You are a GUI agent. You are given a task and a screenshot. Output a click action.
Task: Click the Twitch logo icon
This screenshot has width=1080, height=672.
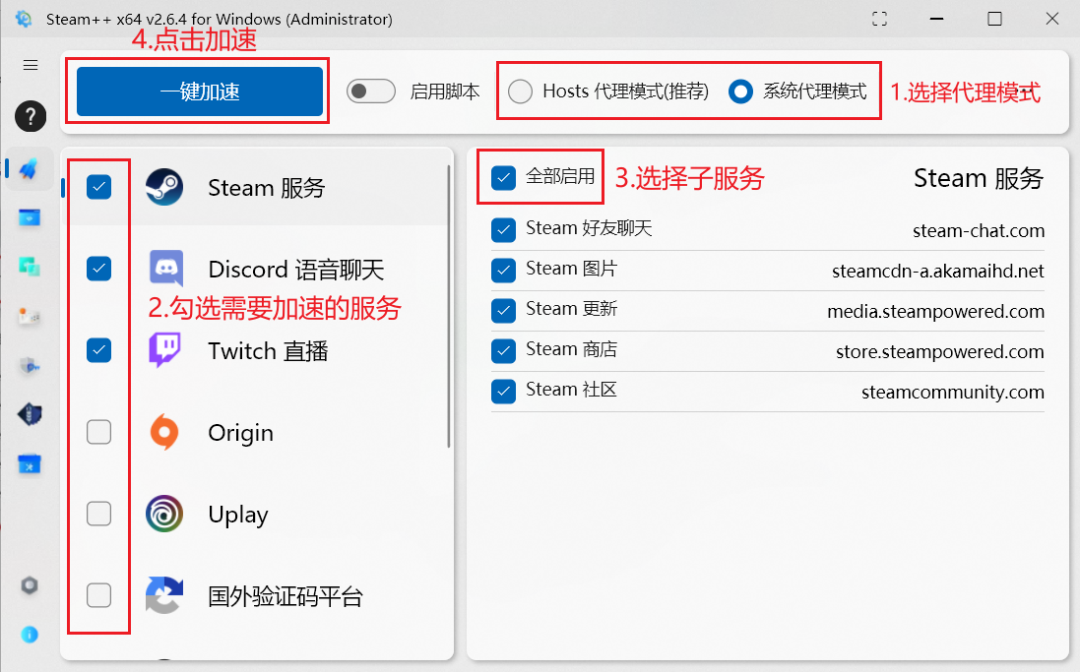pos(165,350)
